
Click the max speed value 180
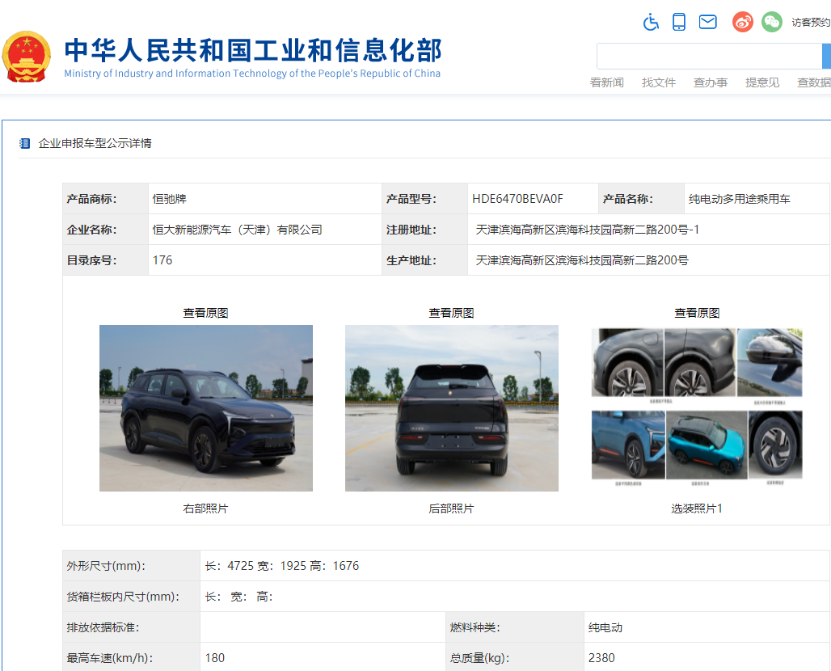[x=215, y=658]
